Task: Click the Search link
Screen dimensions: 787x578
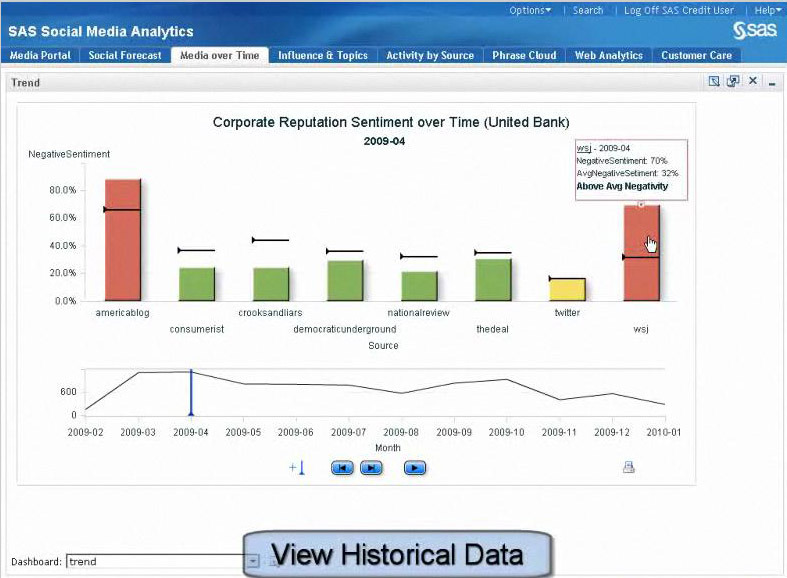Action: (588, 10)
